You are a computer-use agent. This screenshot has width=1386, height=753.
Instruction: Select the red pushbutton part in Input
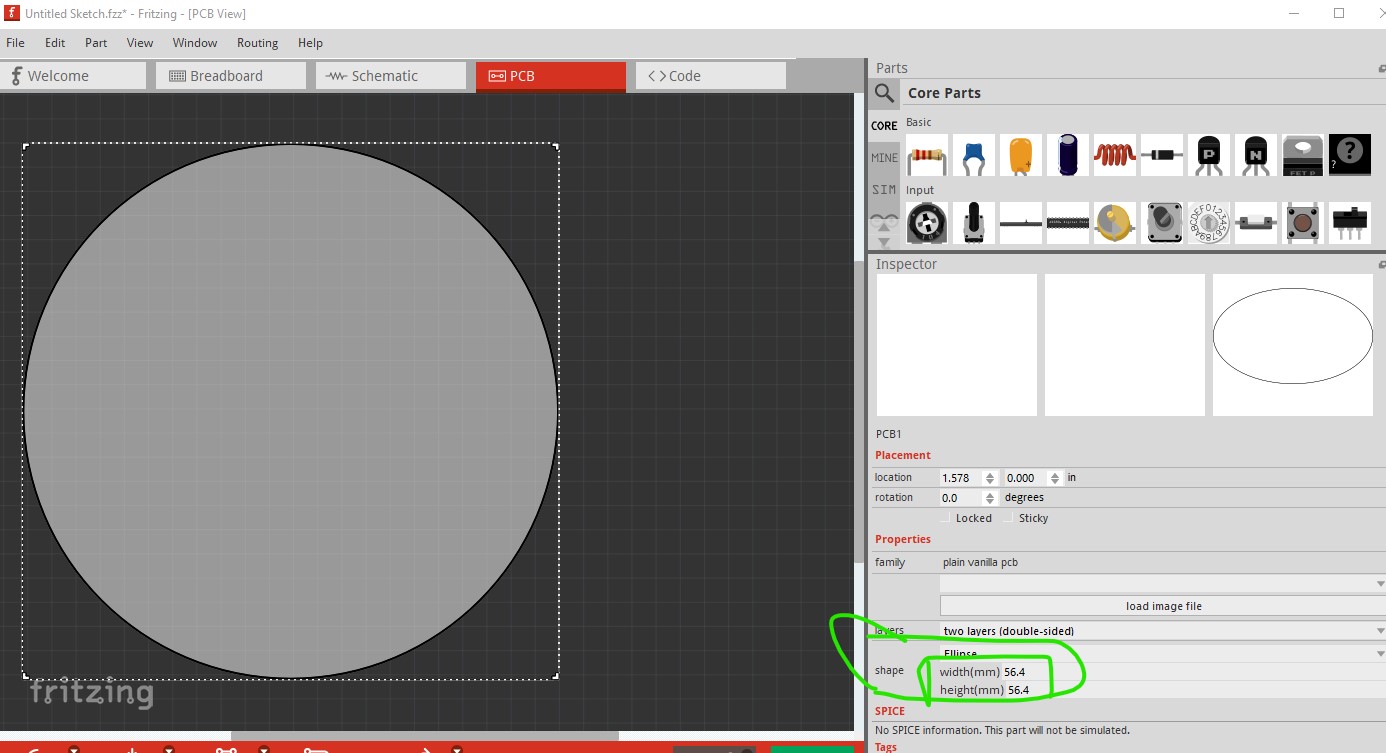click(x=1302, y=223)
